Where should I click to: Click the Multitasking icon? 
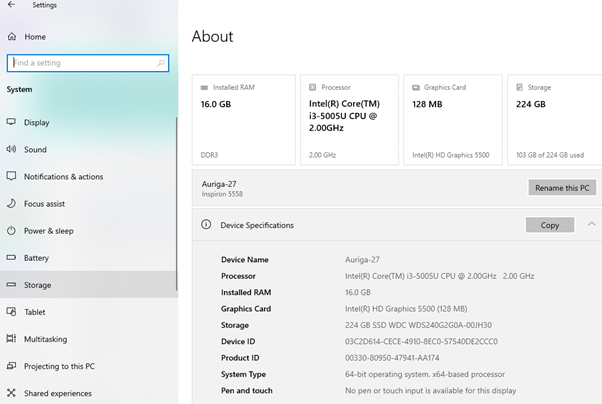tap(11, 338)
